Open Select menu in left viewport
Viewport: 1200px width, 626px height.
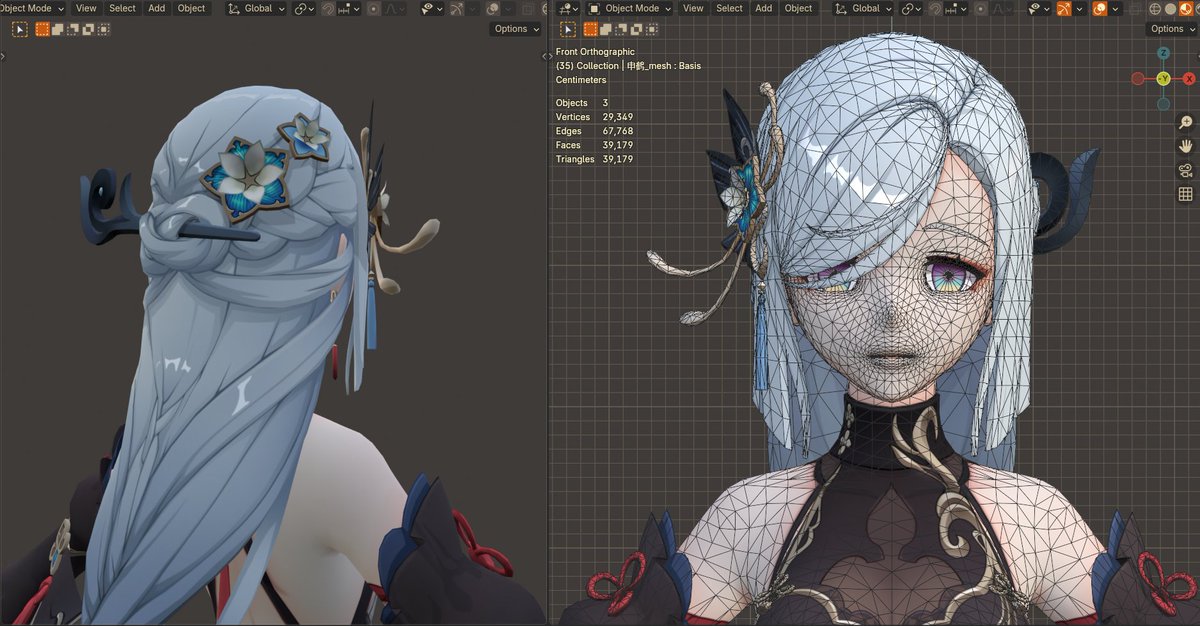[122, 8]
